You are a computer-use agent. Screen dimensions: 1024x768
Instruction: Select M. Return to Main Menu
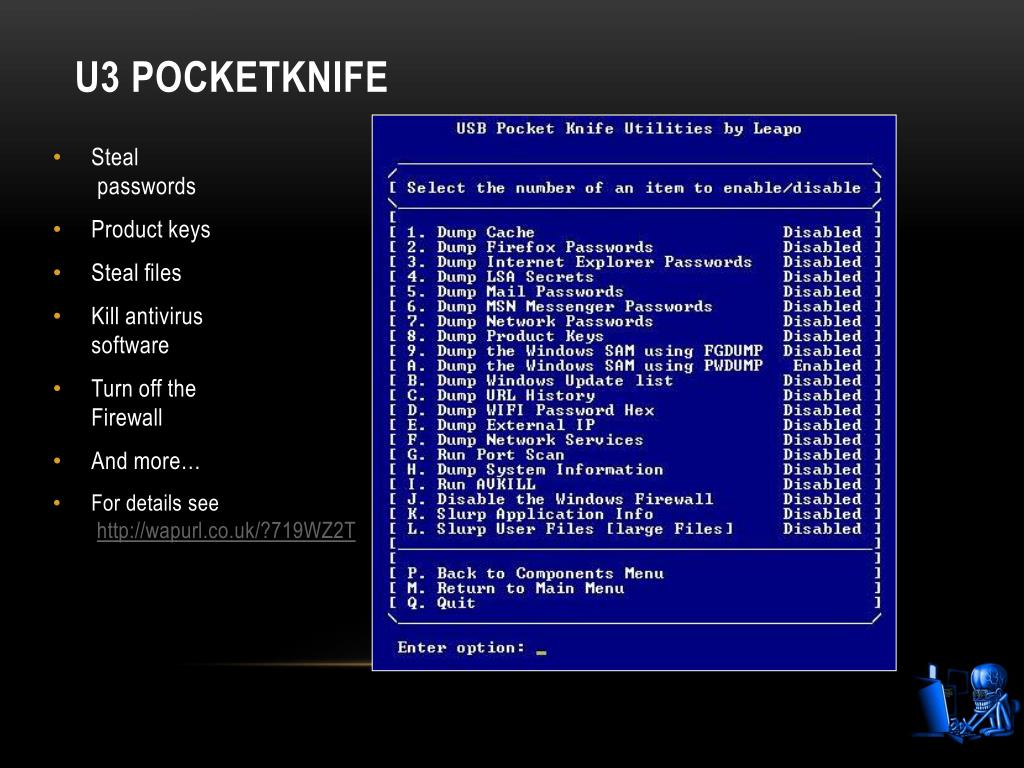click(515, 588)
